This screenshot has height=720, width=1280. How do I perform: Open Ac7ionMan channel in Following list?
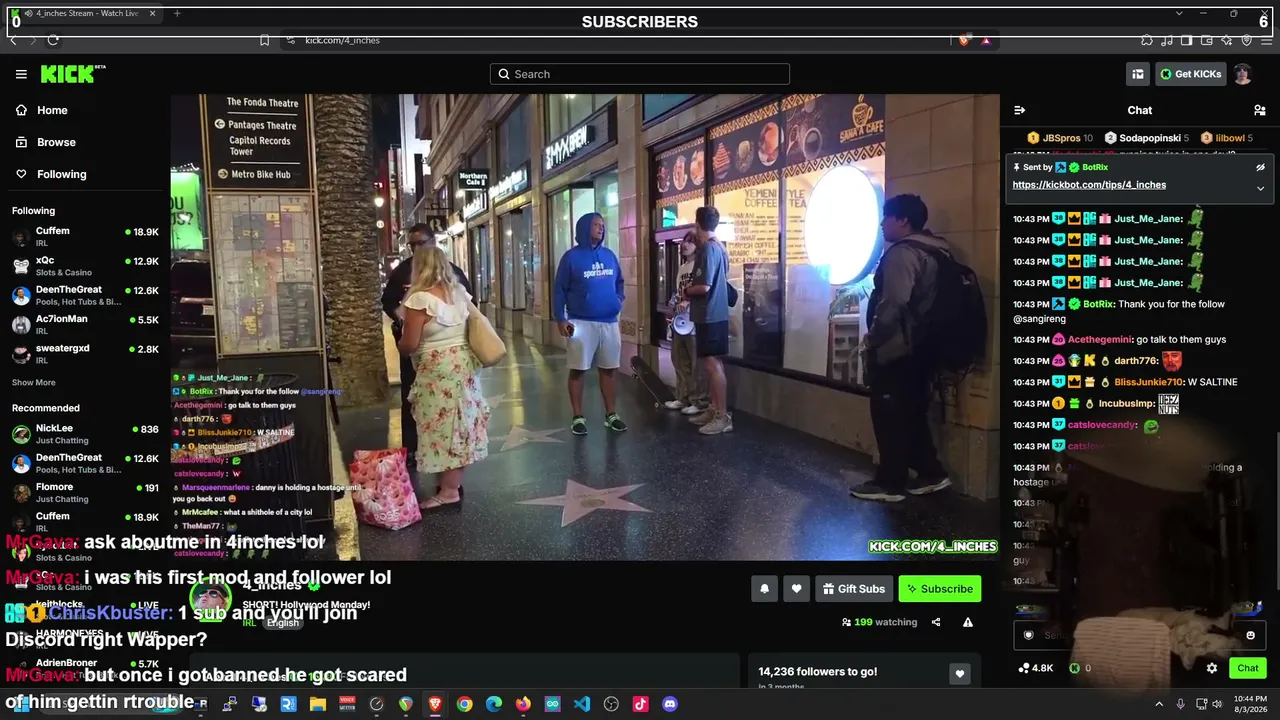(85, 324)
